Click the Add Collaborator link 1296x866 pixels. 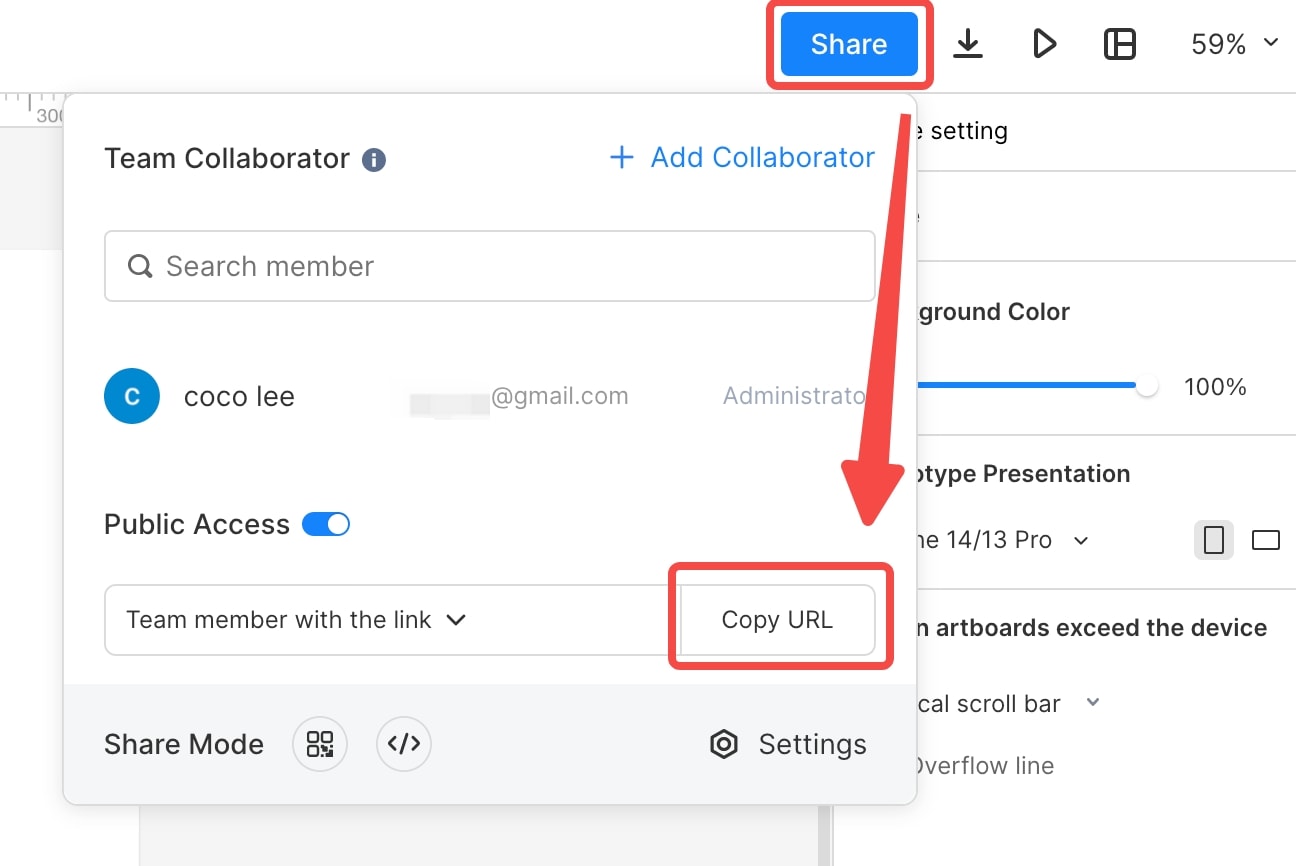[x=742, y=157]
